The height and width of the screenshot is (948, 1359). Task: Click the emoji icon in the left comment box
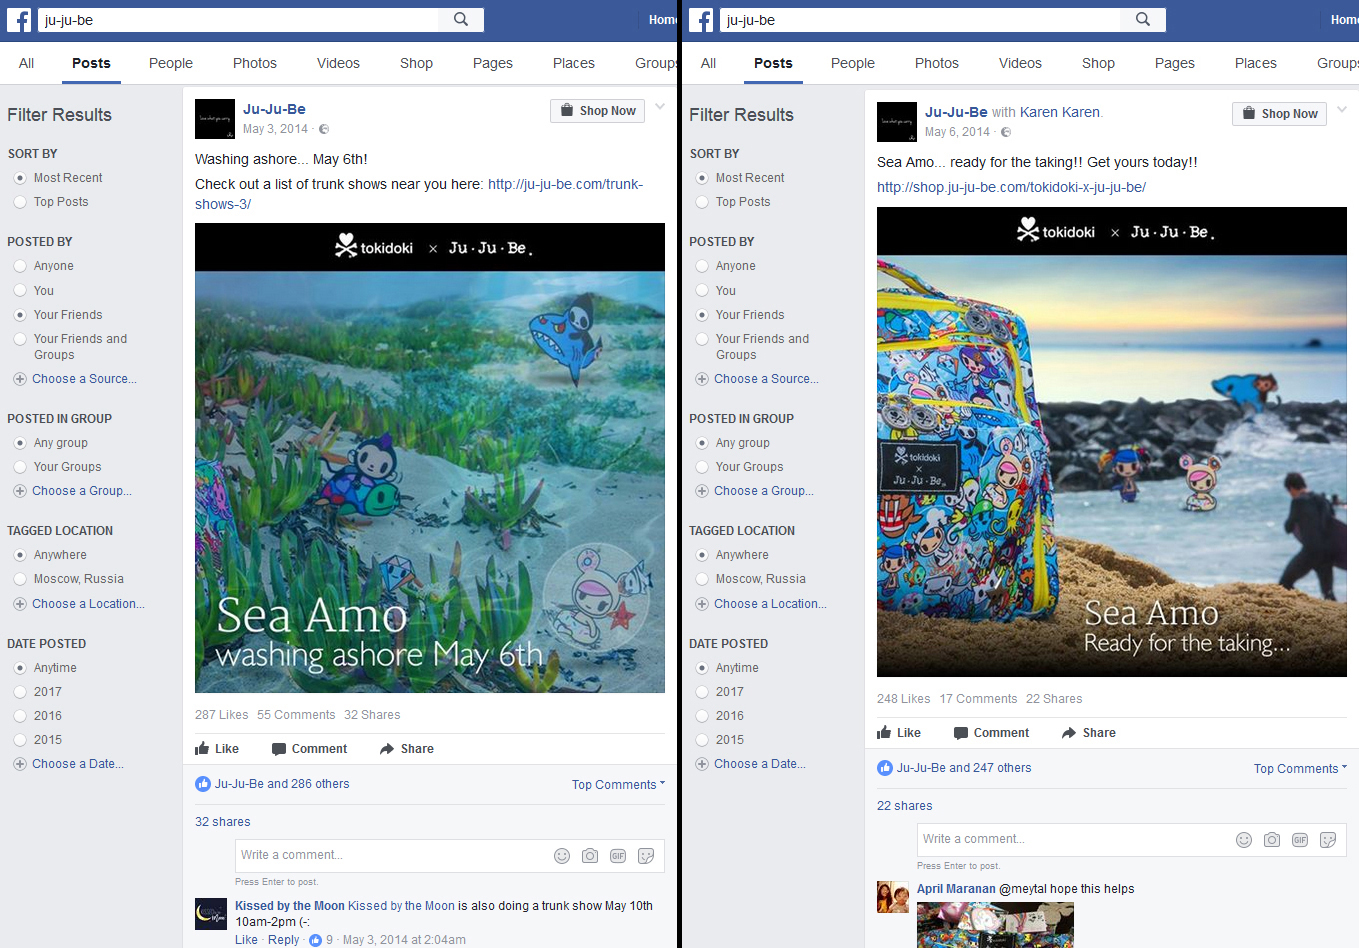coord(562,856)
